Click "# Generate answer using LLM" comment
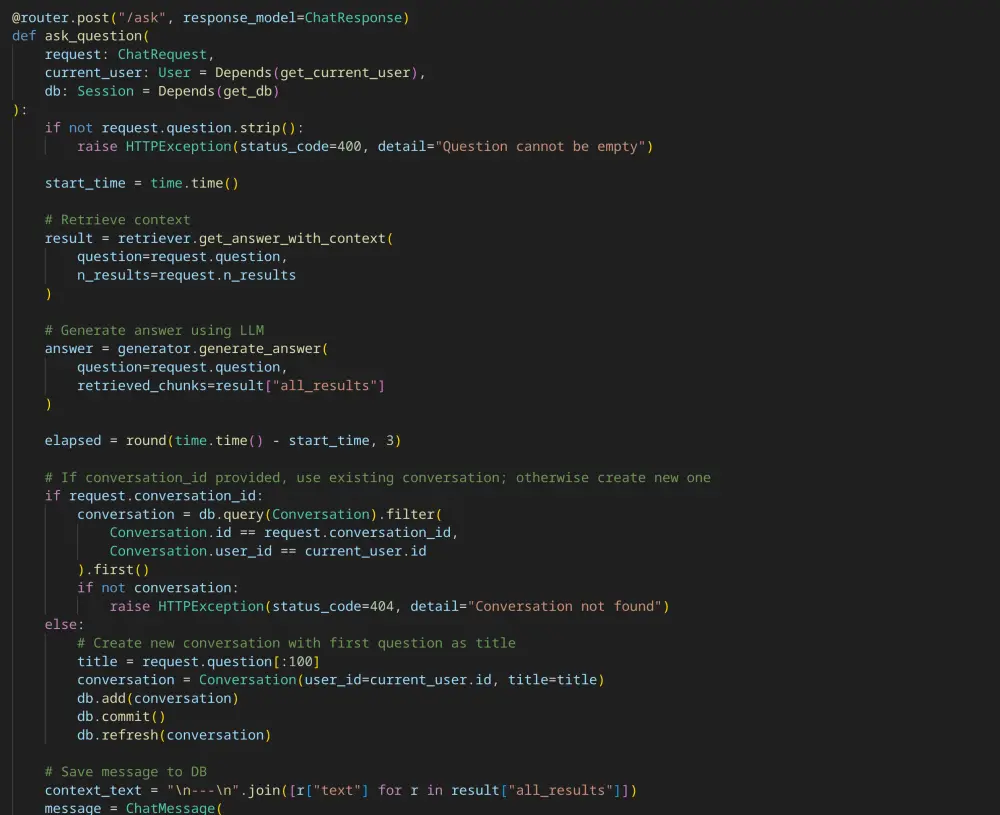This screenshot has width=1000, height=815. (154, 330)
